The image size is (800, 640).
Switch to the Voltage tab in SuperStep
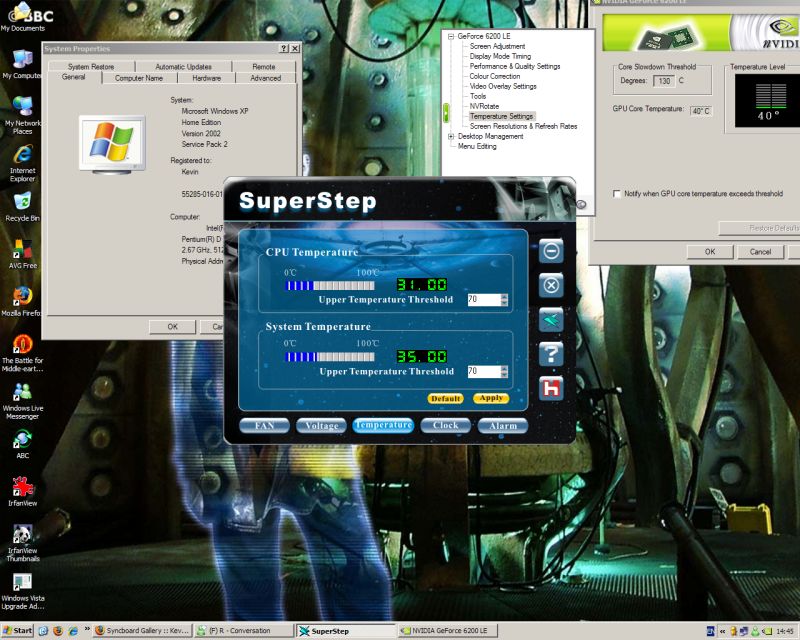321,425
